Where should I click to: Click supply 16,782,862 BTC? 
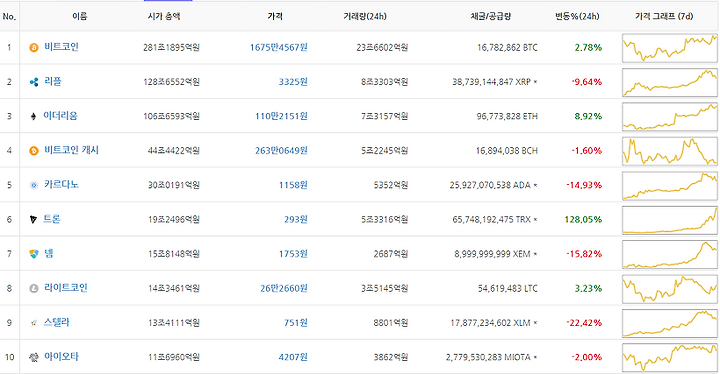coord(507,47)
